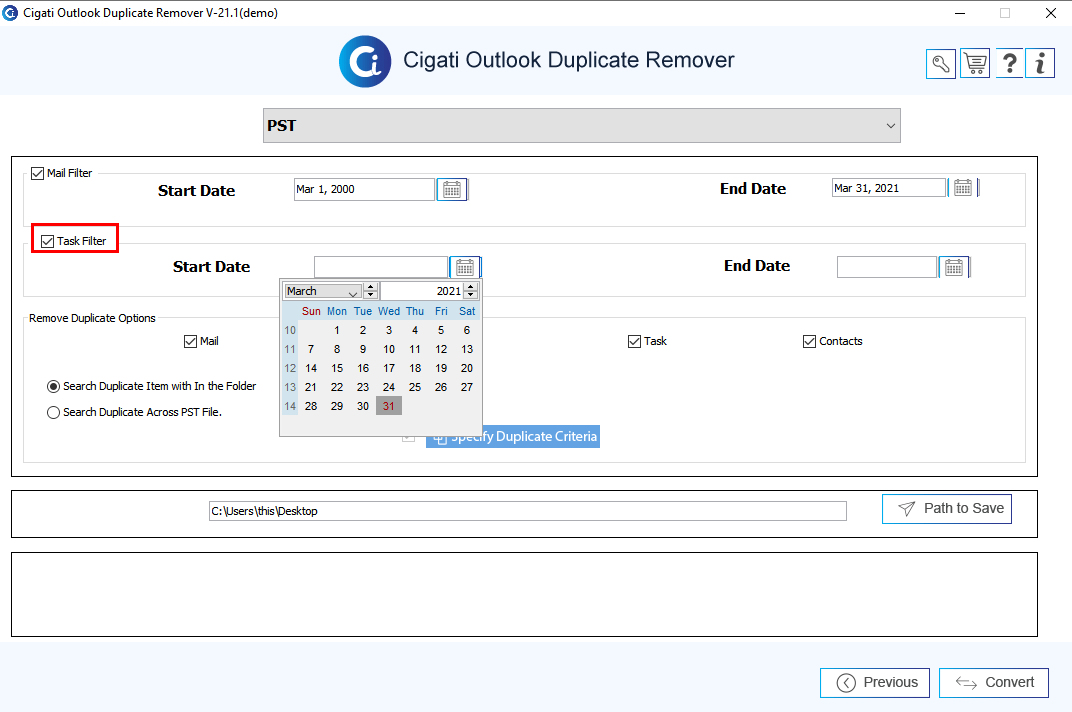This screenshot has height=712, width=1072.
Task: Click the empty Task Filter Start Date field
Action: pyautogui.click(x=381, y=267)
